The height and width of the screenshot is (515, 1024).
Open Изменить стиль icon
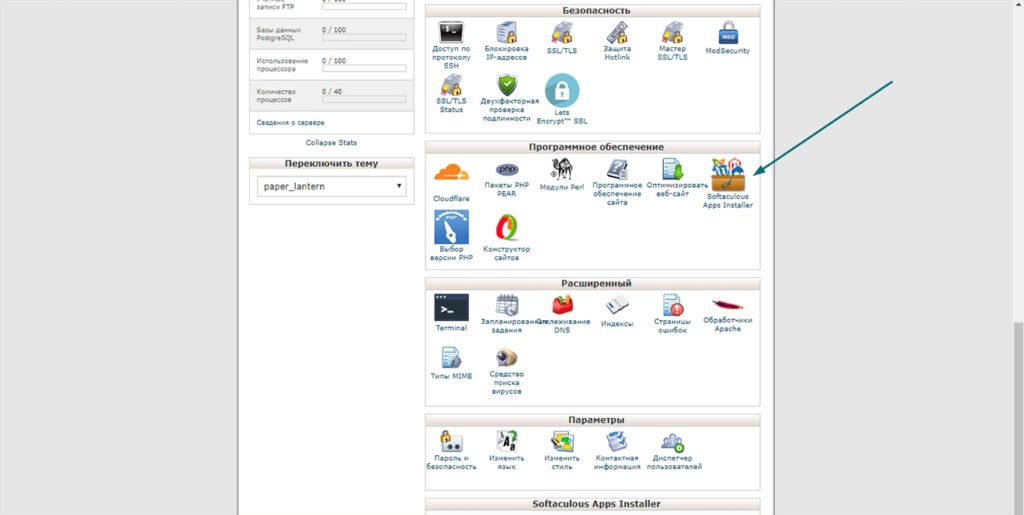562,442
